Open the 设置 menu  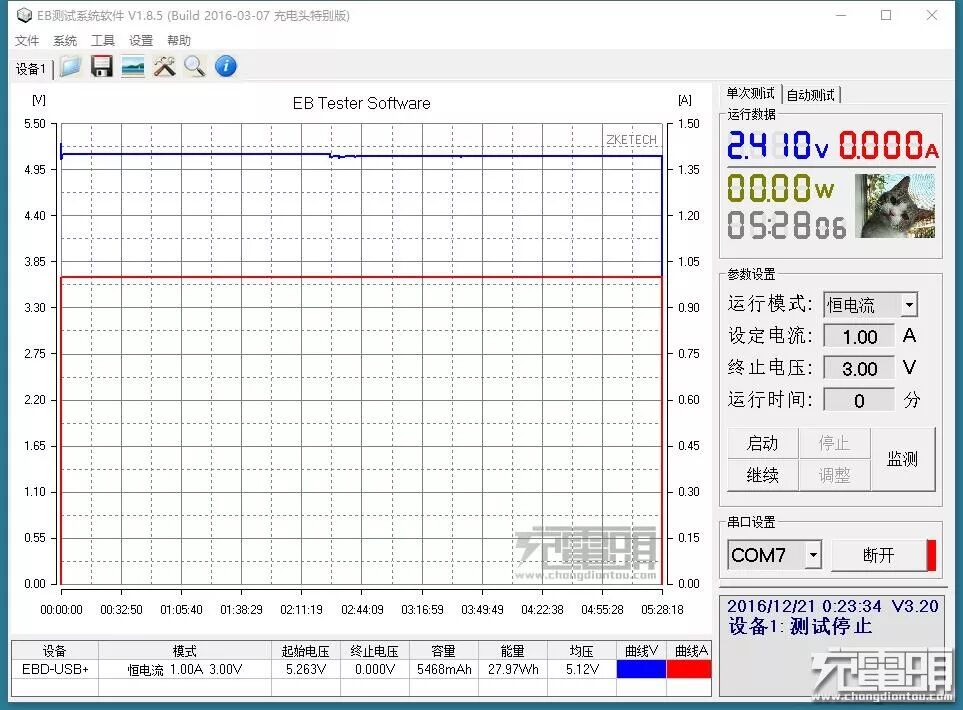141,41
